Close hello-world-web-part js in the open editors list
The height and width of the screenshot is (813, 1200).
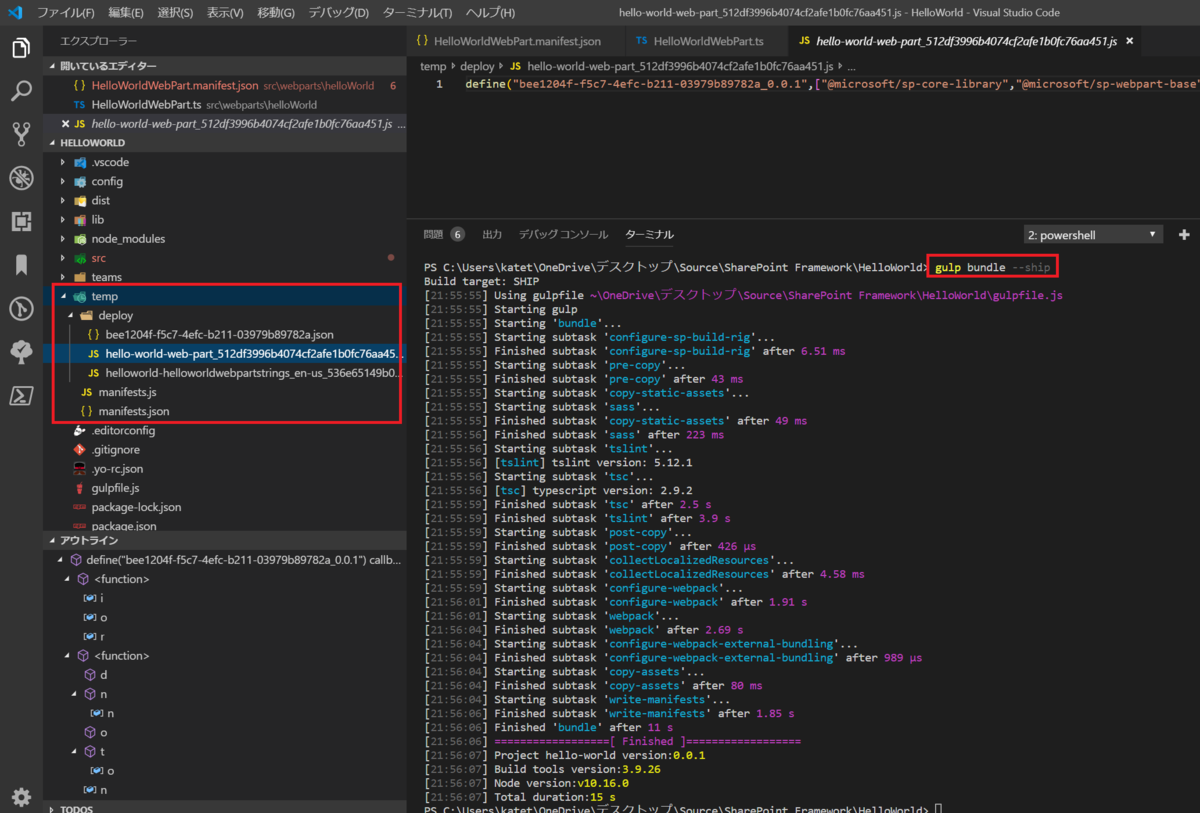[x=66, y=124]
